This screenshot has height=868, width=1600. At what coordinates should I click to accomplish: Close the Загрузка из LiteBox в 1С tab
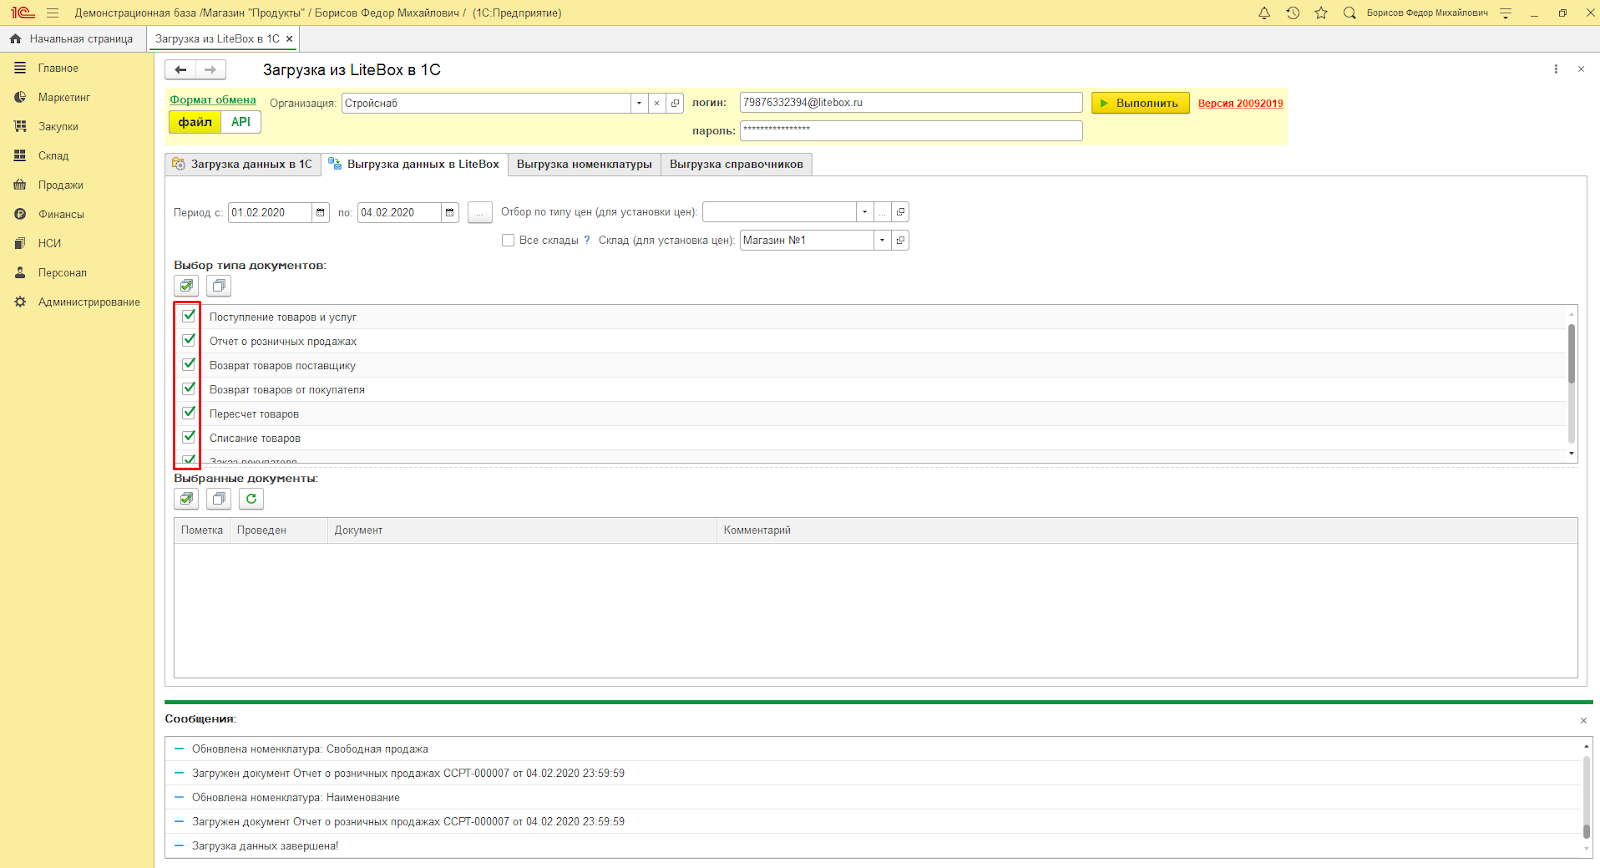click(x=289, y=39)
